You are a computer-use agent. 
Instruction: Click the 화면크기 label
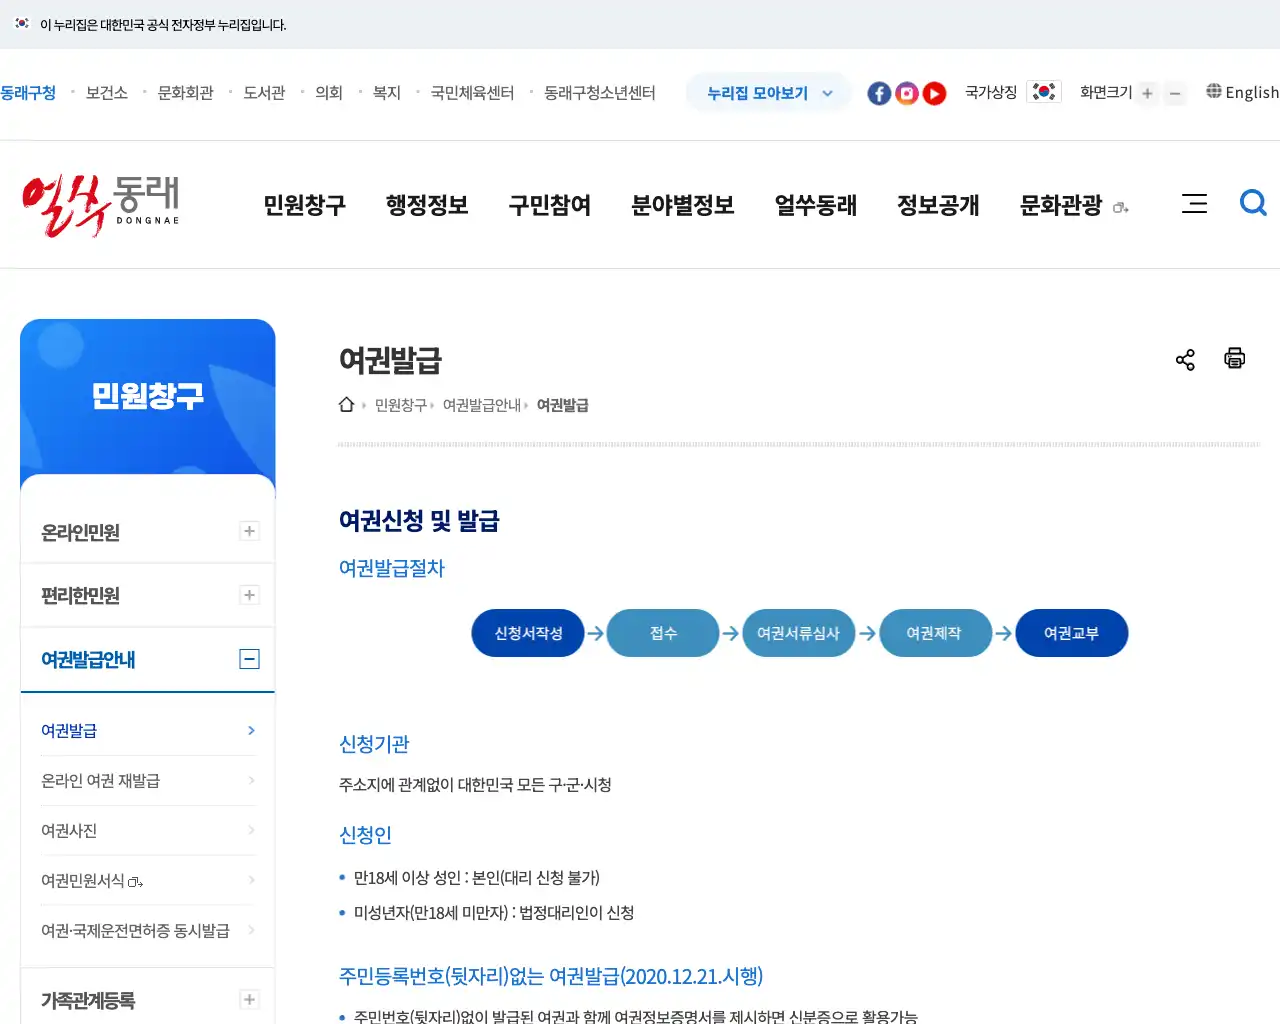(x=1106, y=92)
